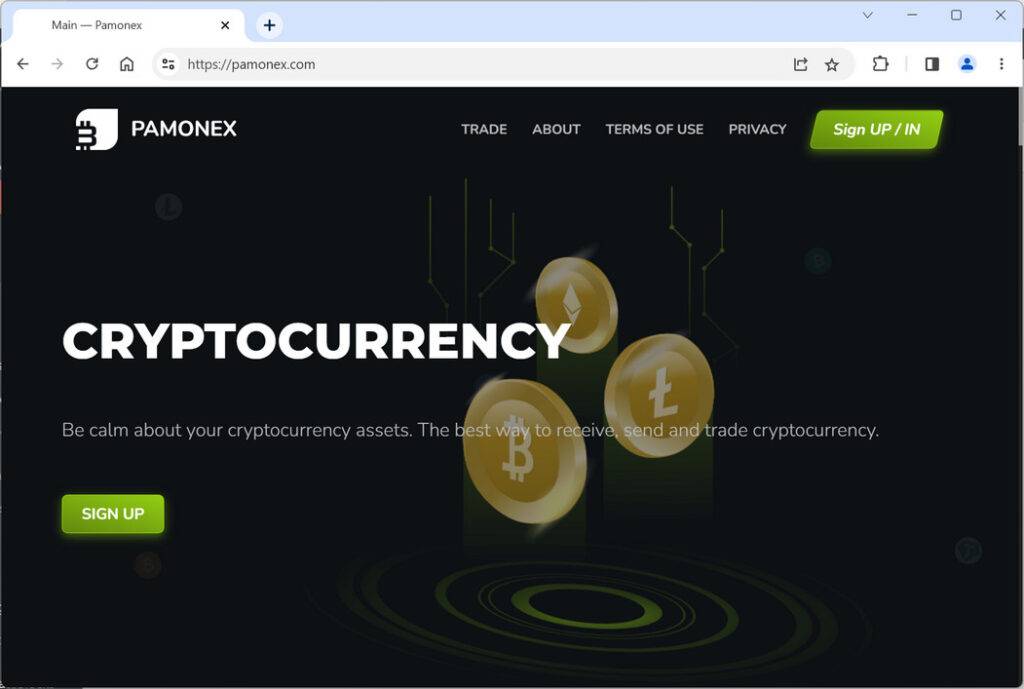Image resolution: width=1024 pixels, height=689 pixels.
Task: Open the TRADE menu item
Action: tap(484, 129)
